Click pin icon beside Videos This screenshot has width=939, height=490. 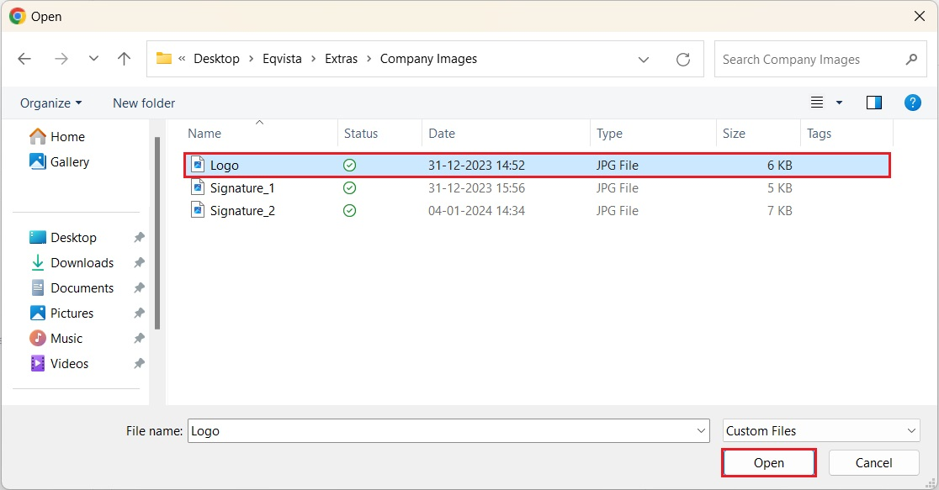[x=139, y=363]
